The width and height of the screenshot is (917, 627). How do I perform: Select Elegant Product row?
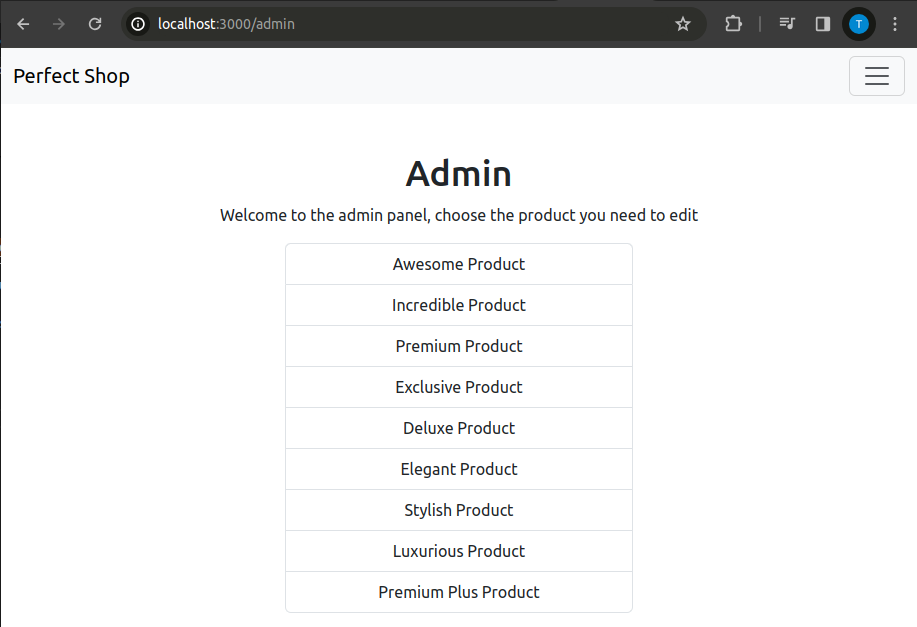tap(458, 469)
